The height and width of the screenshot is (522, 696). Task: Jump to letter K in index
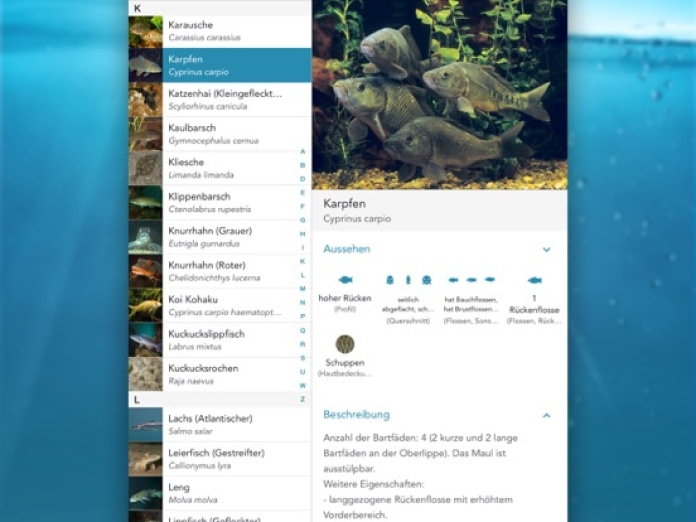click(x=303, y=261)
